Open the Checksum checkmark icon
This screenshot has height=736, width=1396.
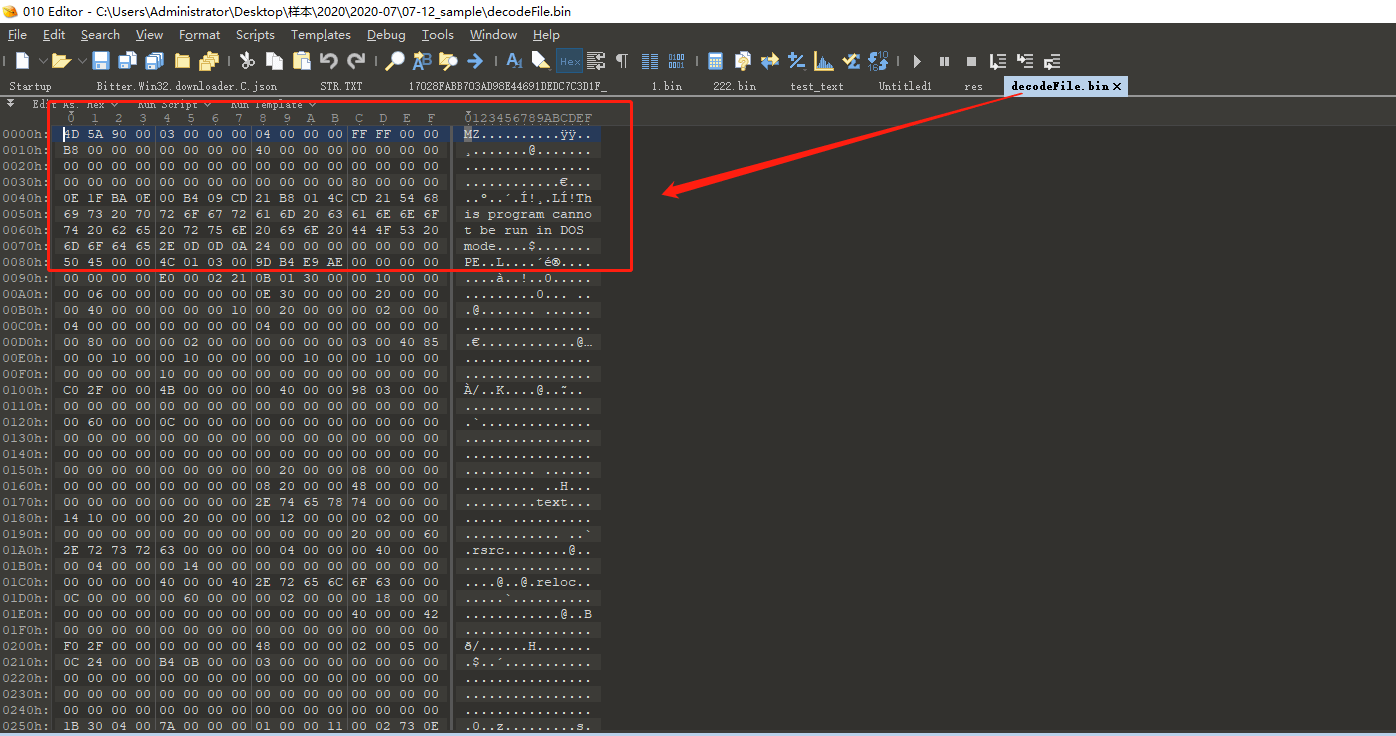pos(851,61)
